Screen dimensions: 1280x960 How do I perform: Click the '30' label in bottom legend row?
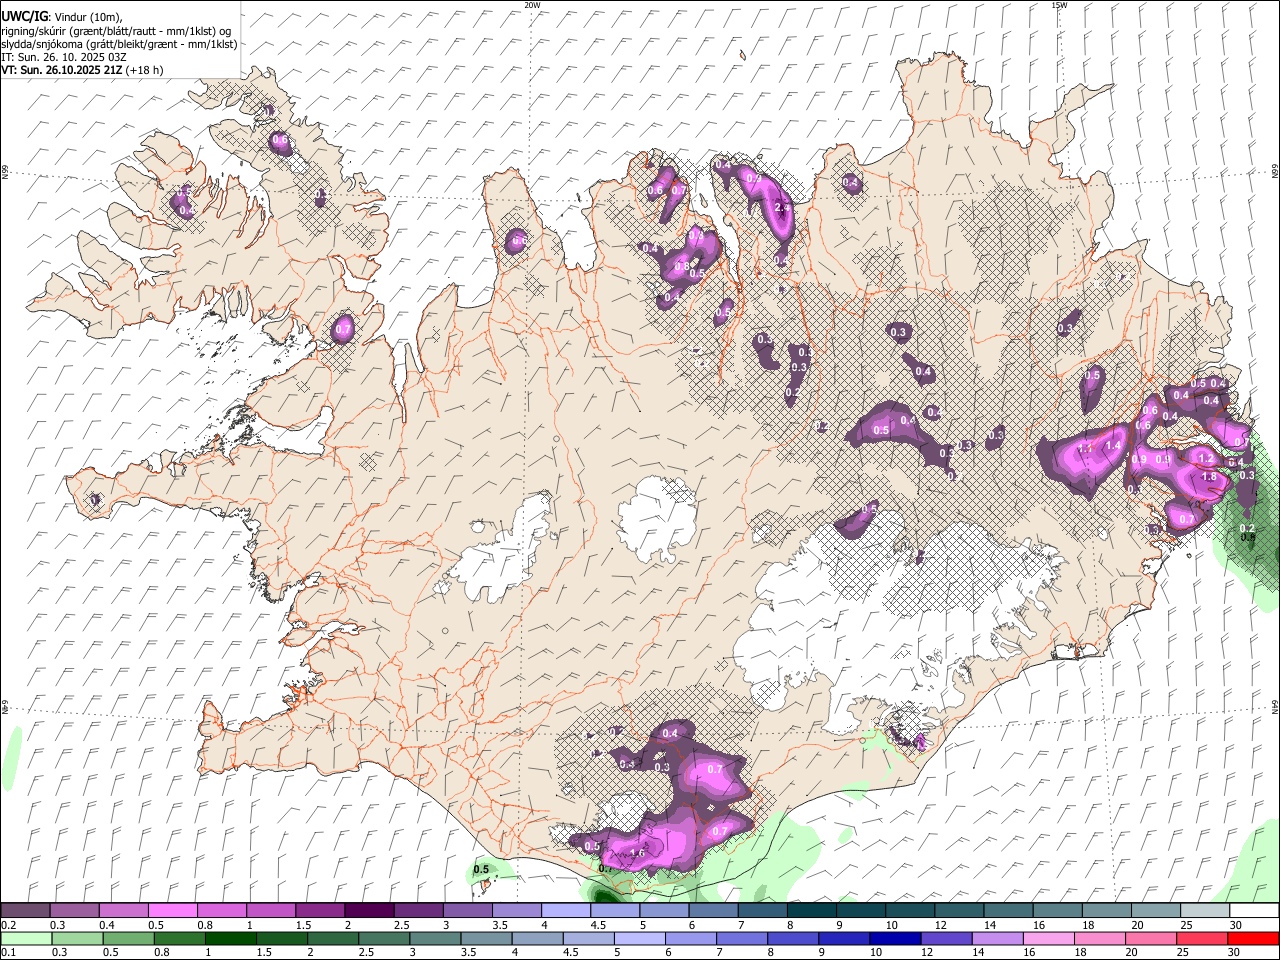click(x=1236, y=952)
